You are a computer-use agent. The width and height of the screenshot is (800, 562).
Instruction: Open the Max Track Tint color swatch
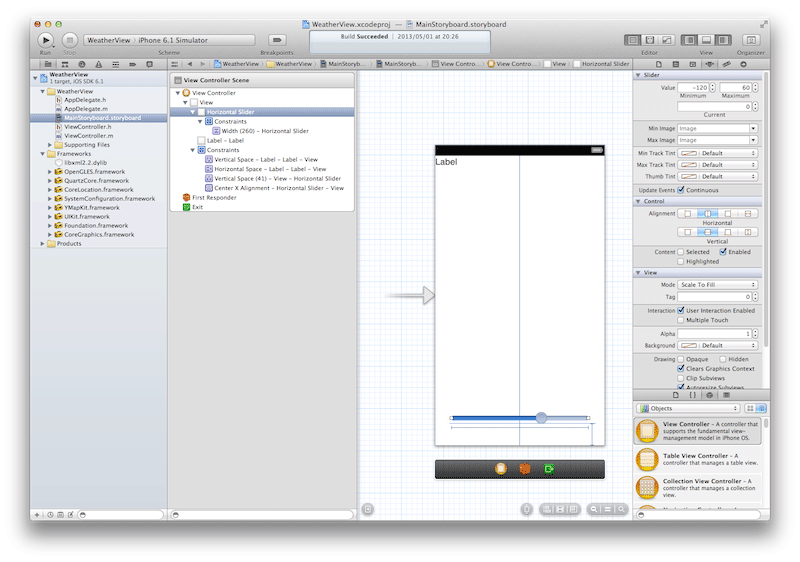(689, 165)
